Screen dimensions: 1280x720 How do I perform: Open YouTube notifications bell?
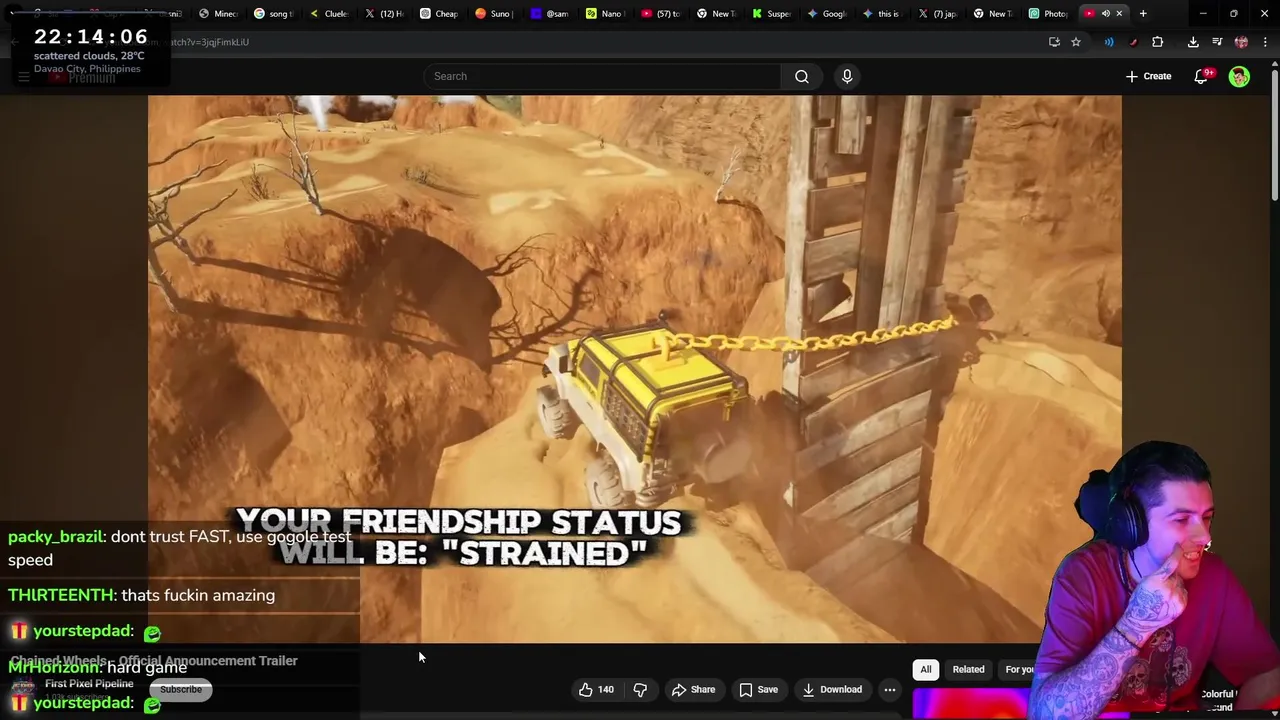pos(1202,76)
